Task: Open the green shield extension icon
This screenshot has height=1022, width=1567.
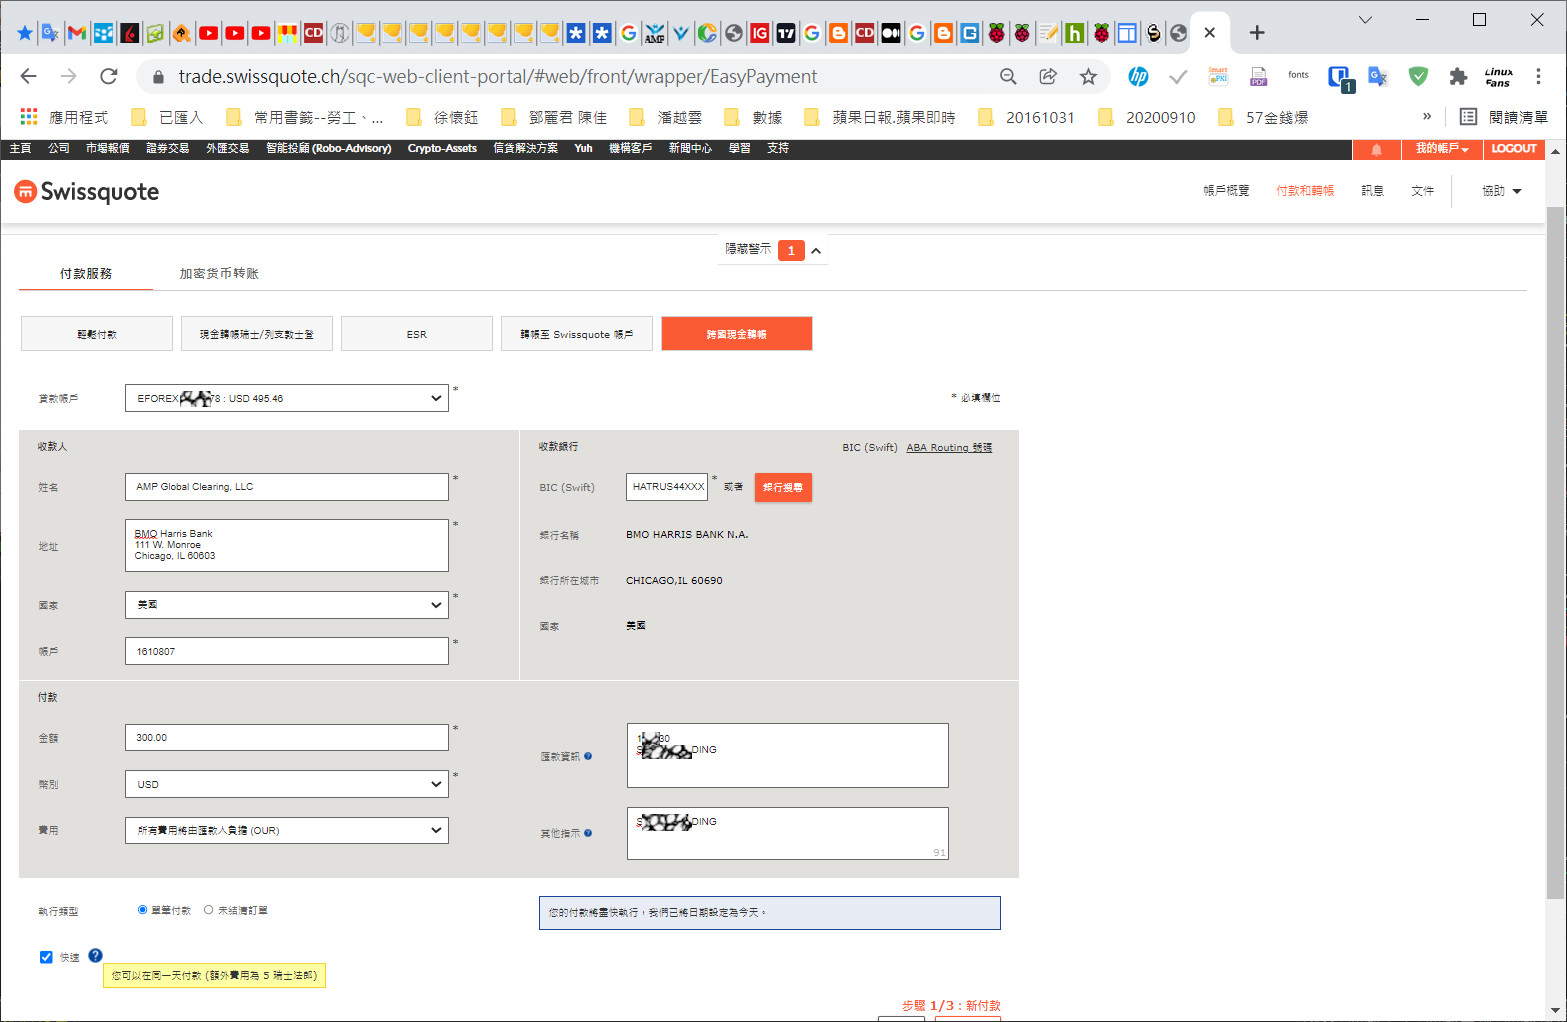Action: tap(1418, 76)
